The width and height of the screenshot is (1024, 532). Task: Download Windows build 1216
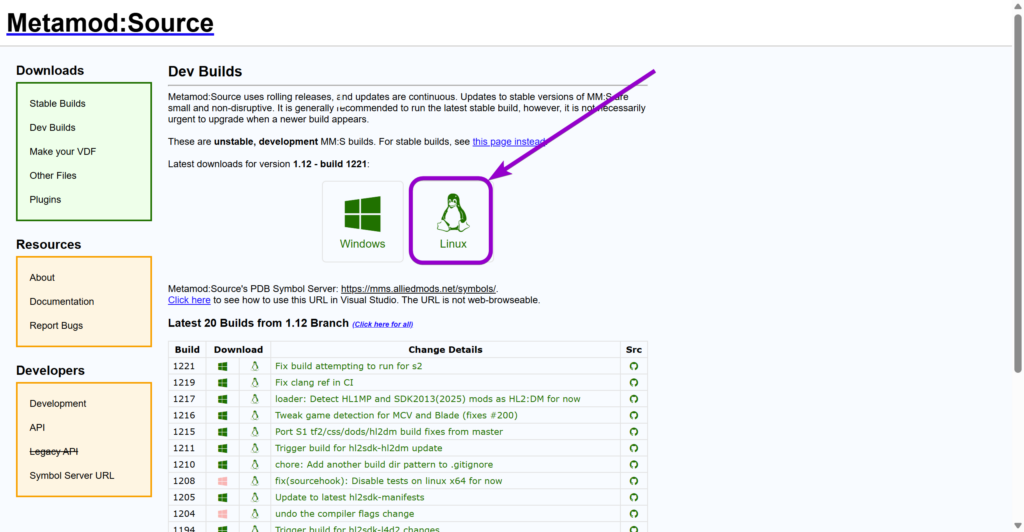(x=223, y=415)
